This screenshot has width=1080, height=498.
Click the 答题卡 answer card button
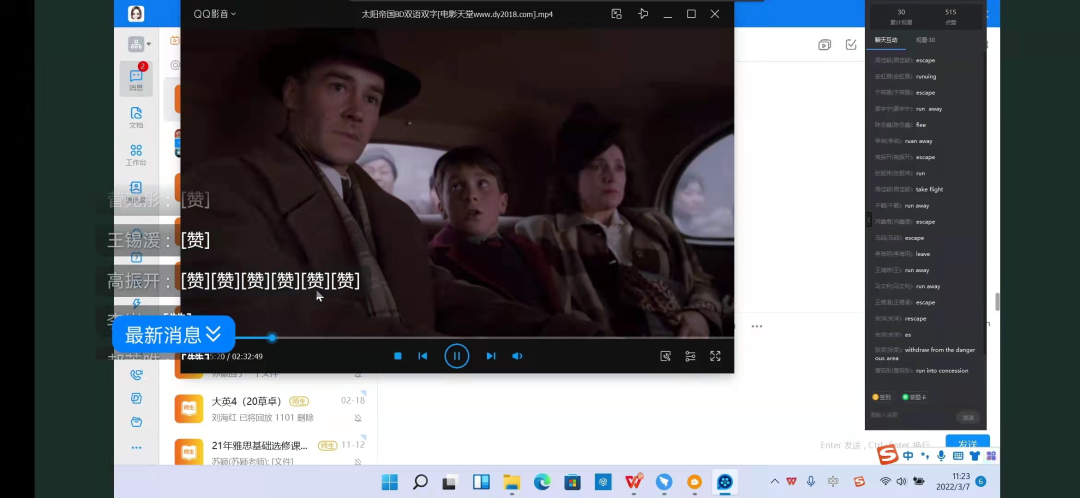point(915,397)
